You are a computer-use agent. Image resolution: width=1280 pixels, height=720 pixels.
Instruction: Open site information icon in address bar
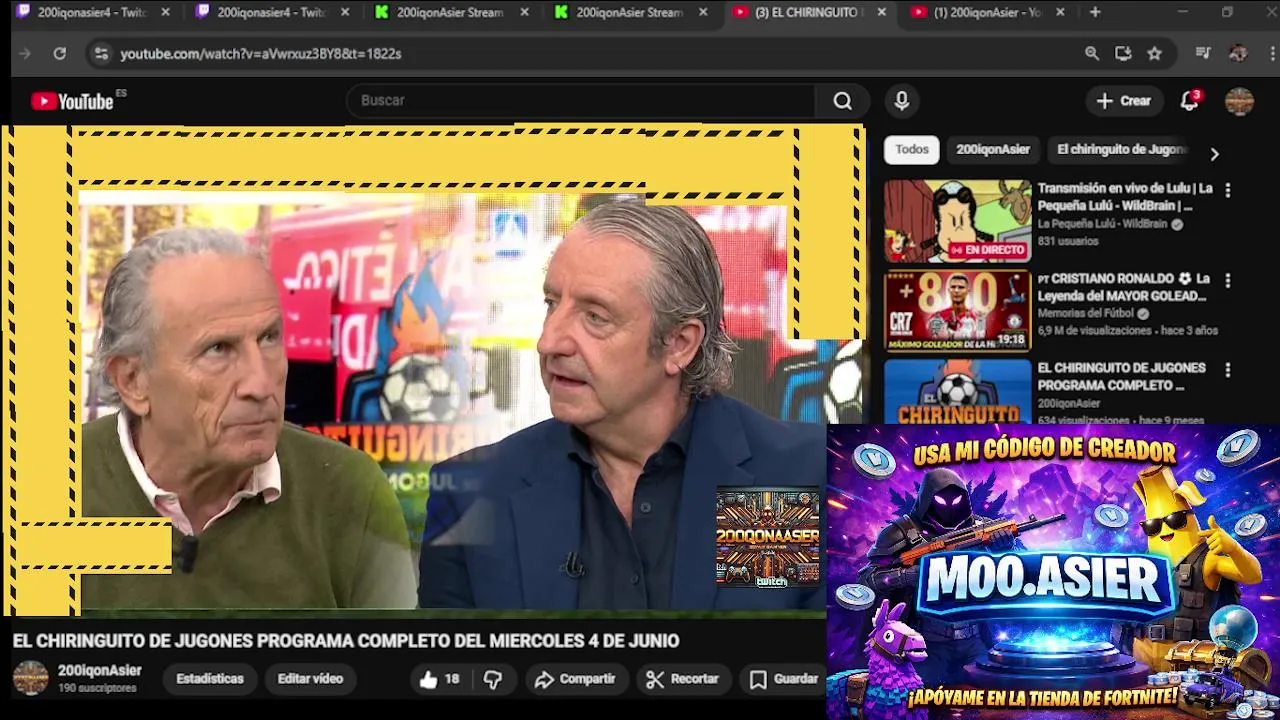100,54
